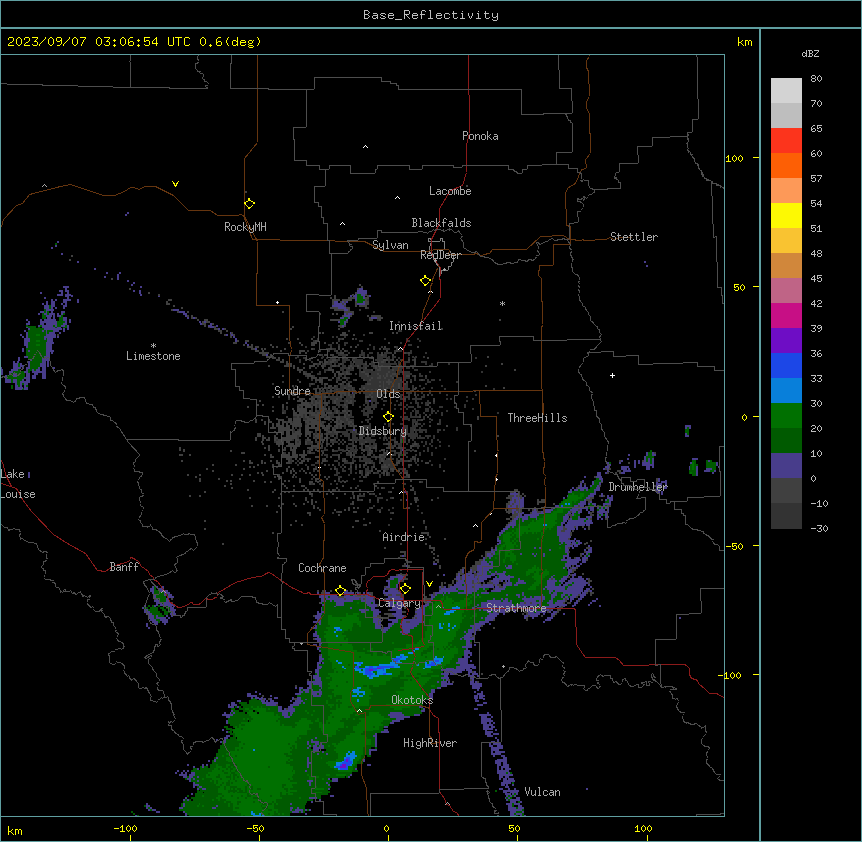Click the km unit label at bottom left
Screen dimensions: 862x842
pos(15,830)
